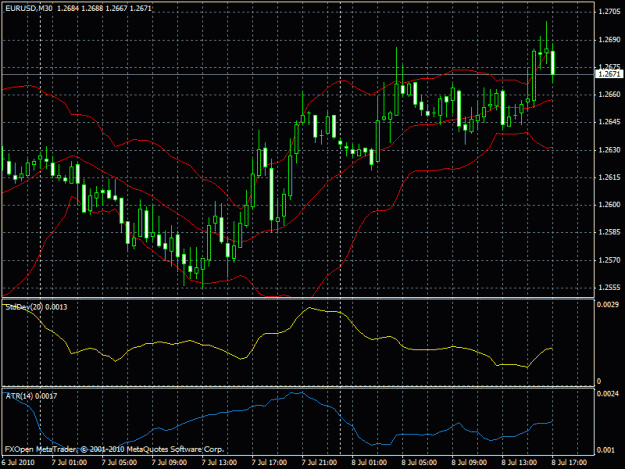Click the 8 Jul 13:00 time label
The image size is (625, 469).
point(519,463)
